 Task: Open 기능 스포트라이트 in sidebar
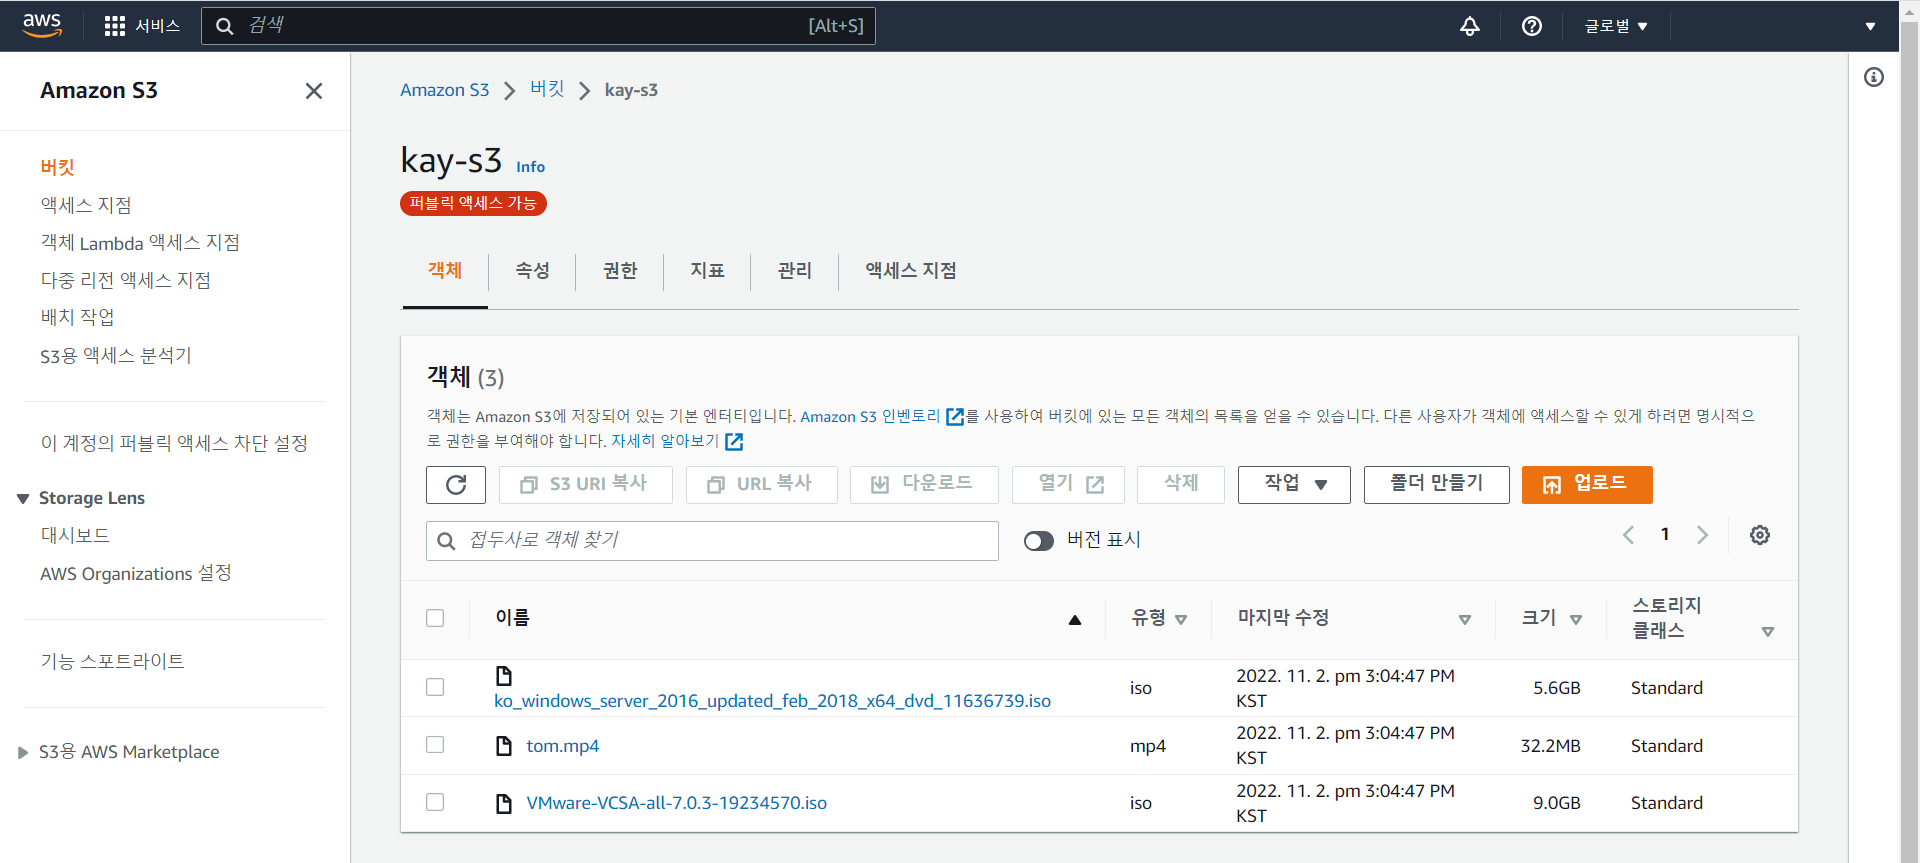click(x=112, y=661)
